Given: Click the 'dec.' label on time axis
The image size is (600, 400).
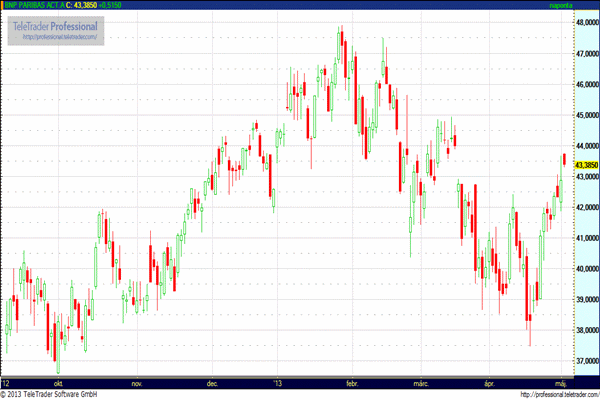Looking at the screenshot, I should [212, 382].
